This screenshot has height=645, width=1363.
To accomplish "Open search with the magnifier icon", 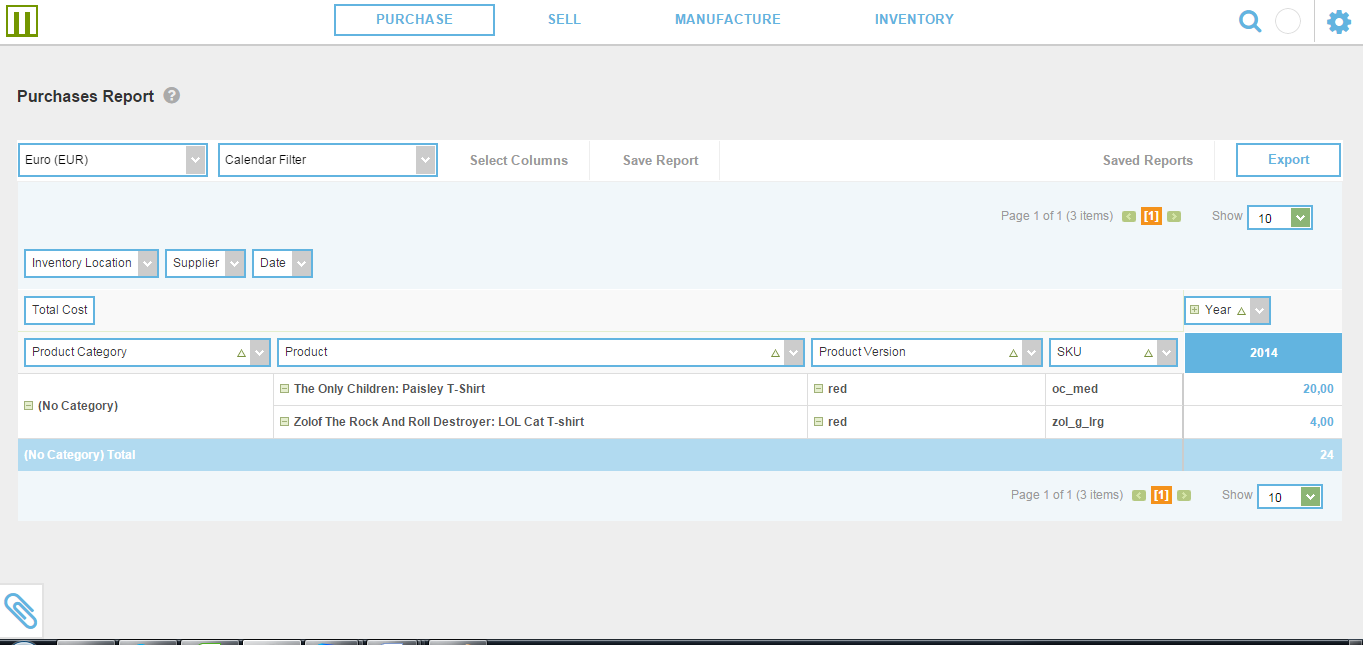I will (x=1249, y=20).
